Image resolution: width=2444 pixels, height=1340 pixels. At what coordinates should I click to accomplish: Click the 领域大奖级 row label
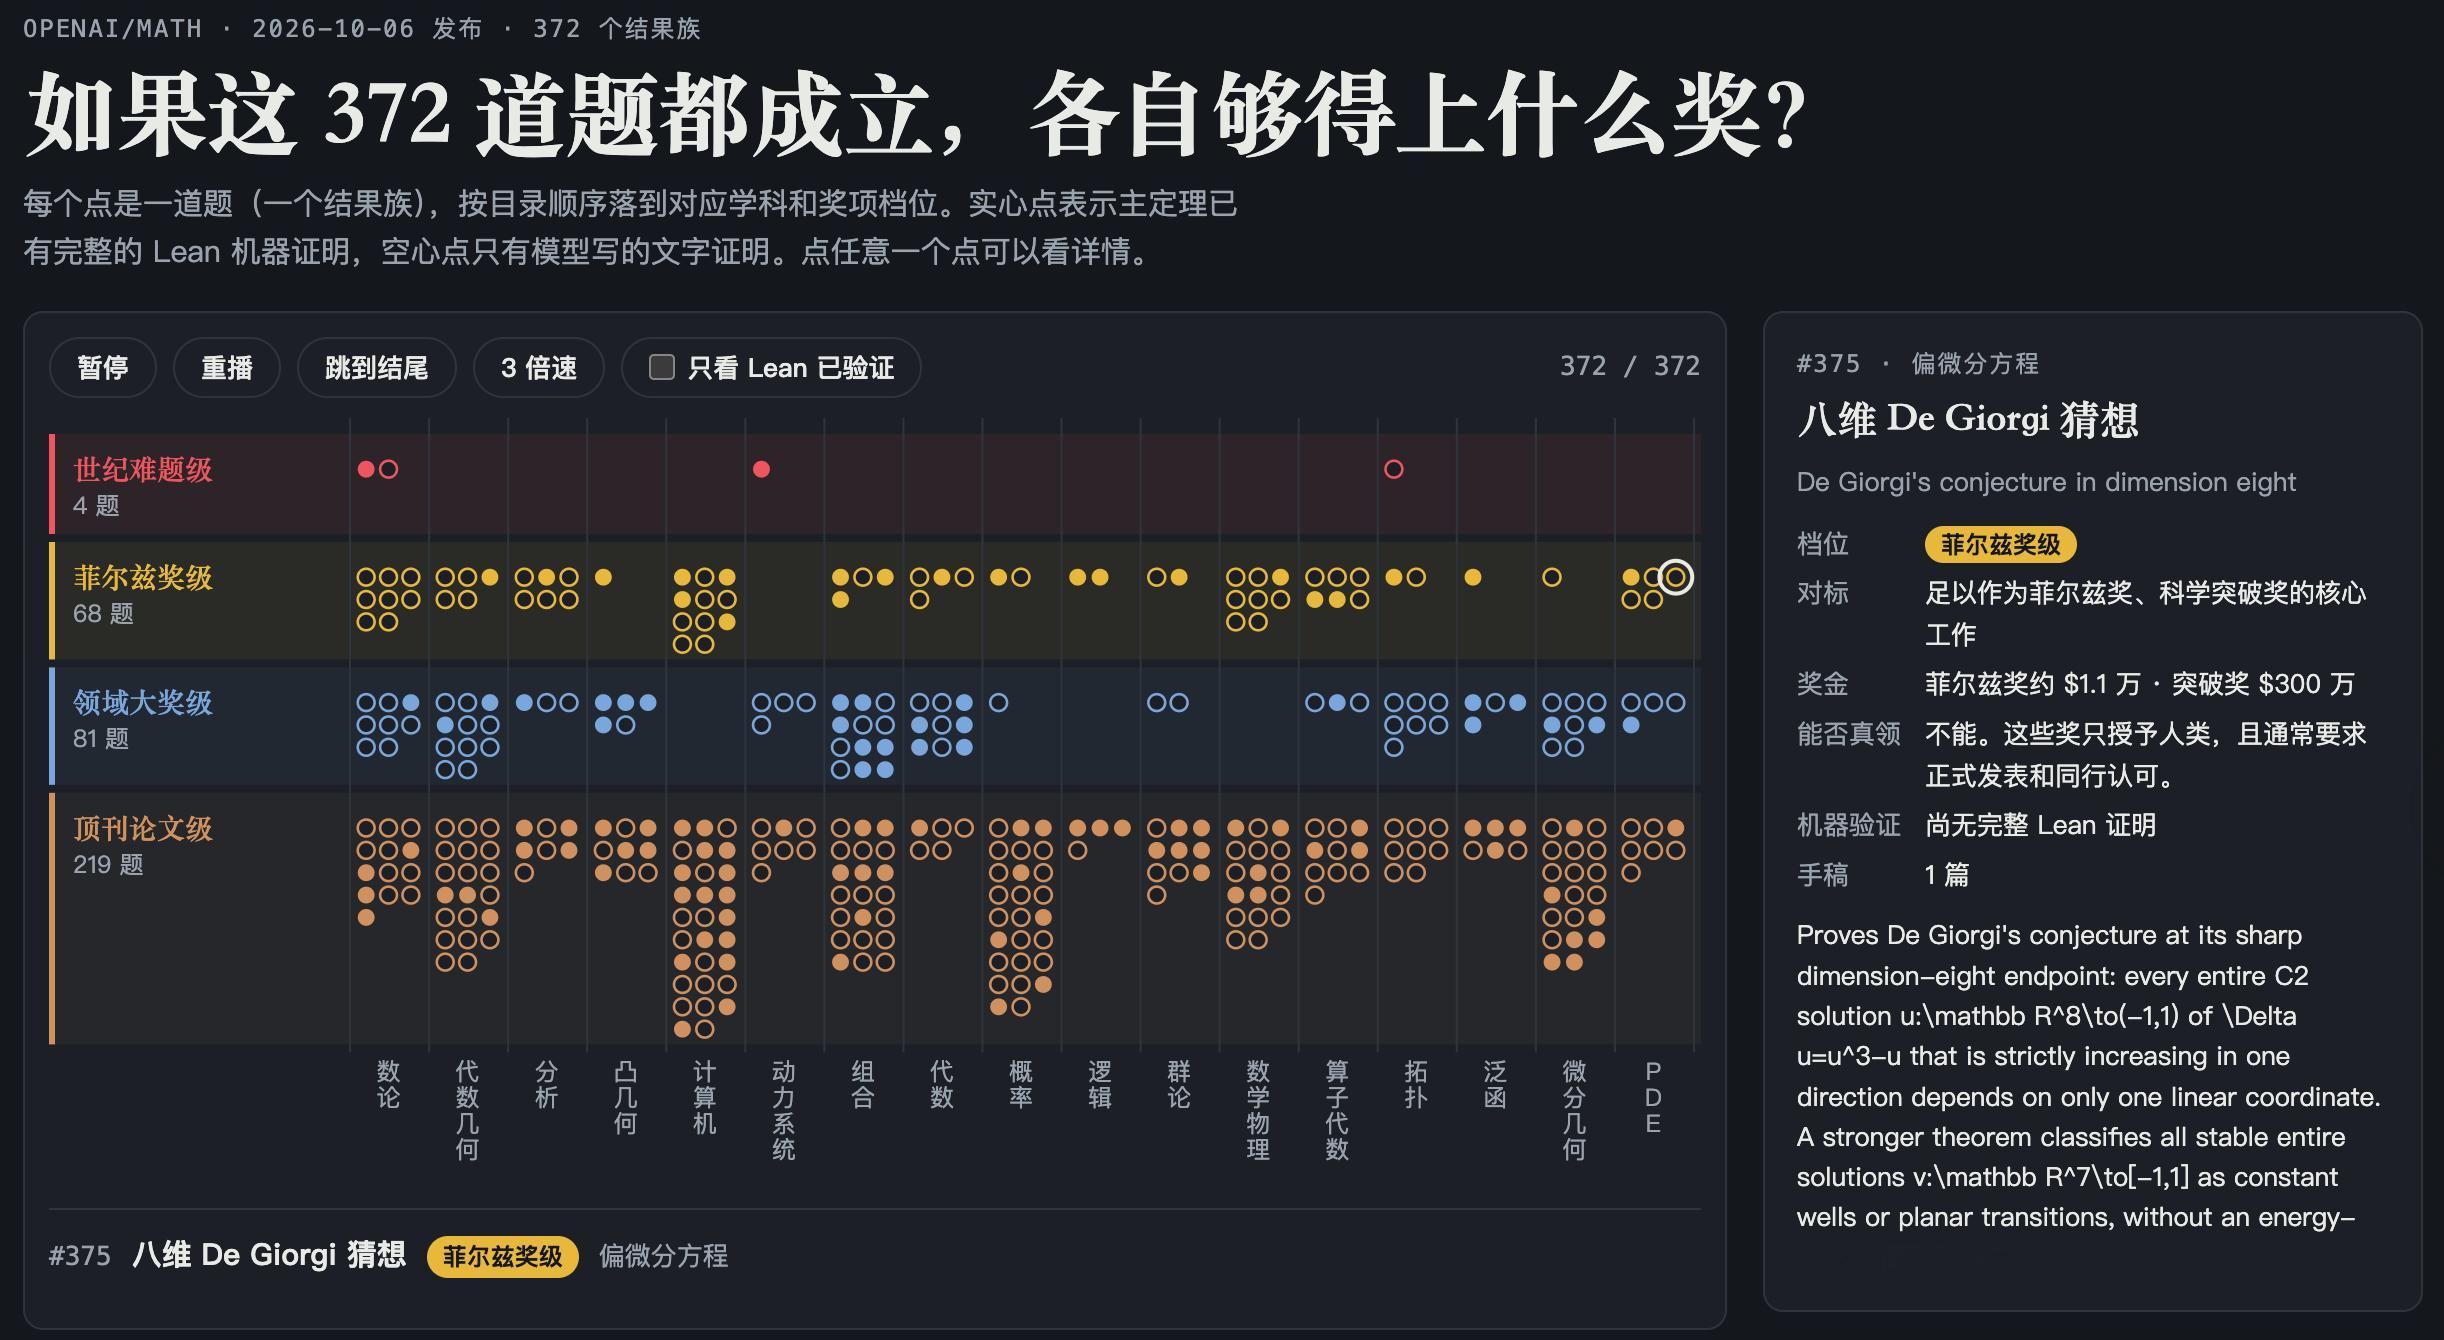[143, 703]
